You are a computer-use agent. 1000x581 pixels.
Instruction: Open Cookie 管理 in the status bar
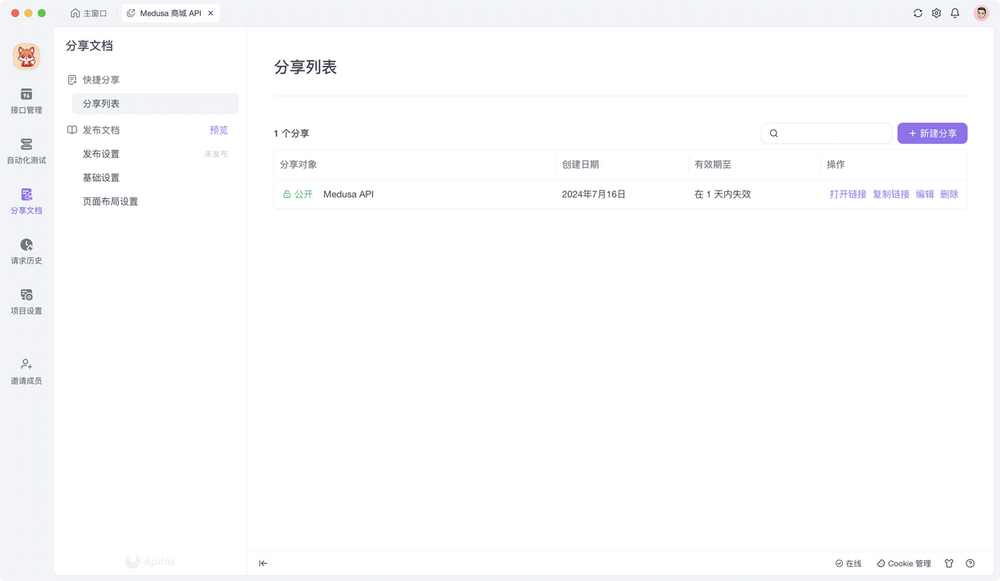(901, 563)
